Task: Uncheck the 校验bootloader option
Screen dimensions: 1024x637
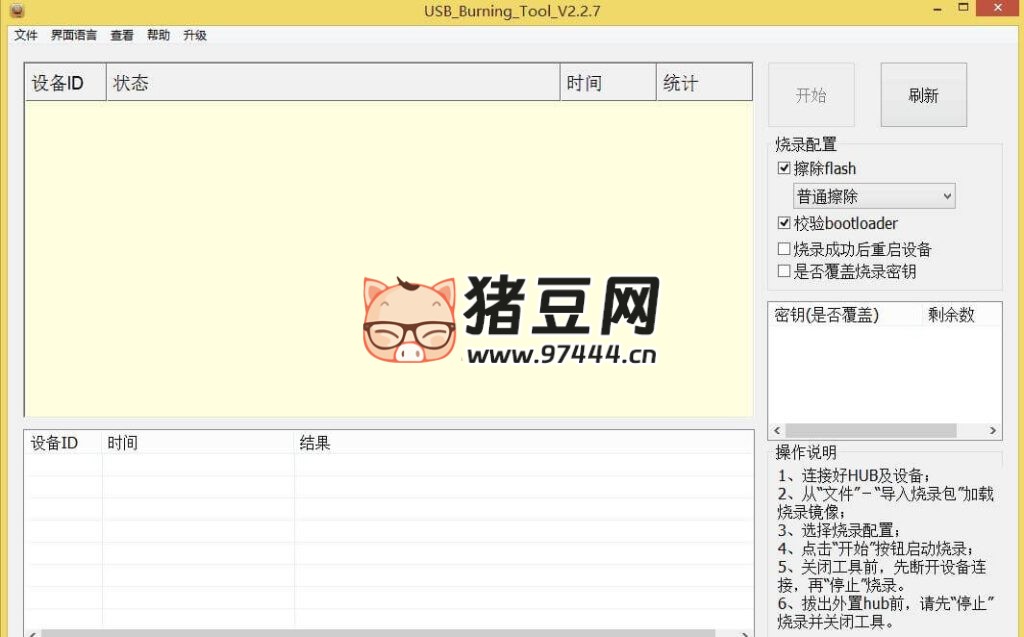Action: pyautogui.click(x=784, y=222)
